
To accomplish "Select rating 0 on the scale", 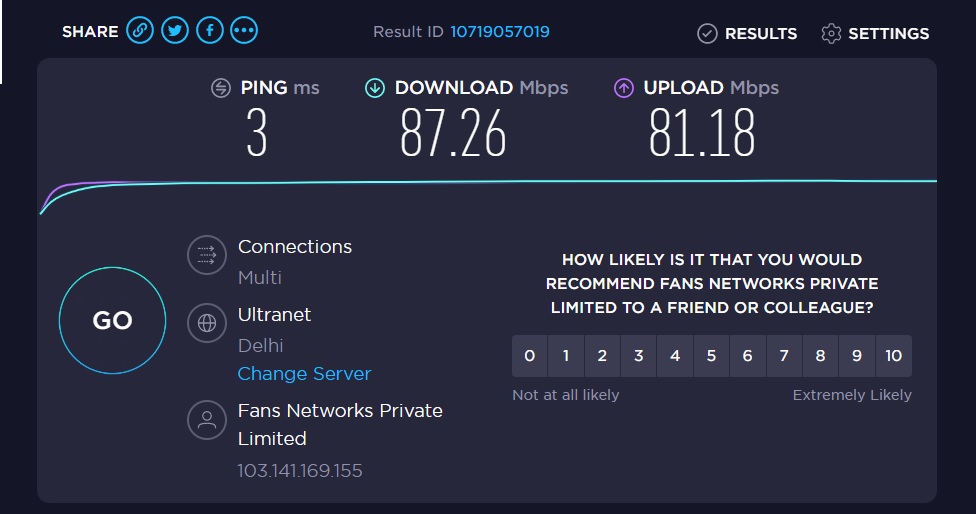I will (x=530, y=356).
